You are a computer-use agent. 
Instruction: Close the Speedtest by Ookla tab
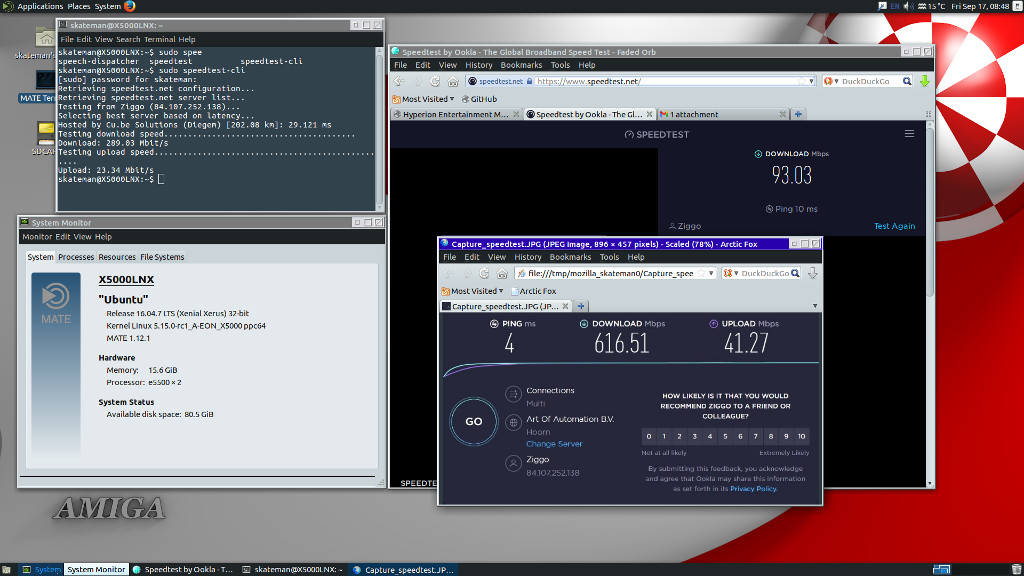(x=649, y=114)
